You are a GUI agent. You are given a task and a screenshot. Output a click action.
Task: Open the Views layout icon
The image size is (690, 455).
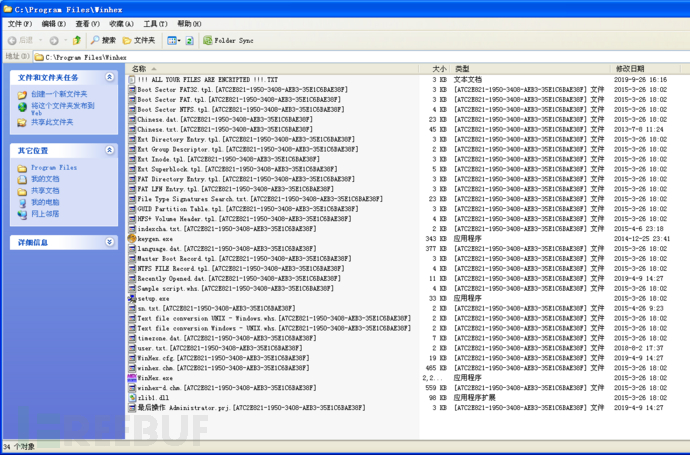pos(171,40)
